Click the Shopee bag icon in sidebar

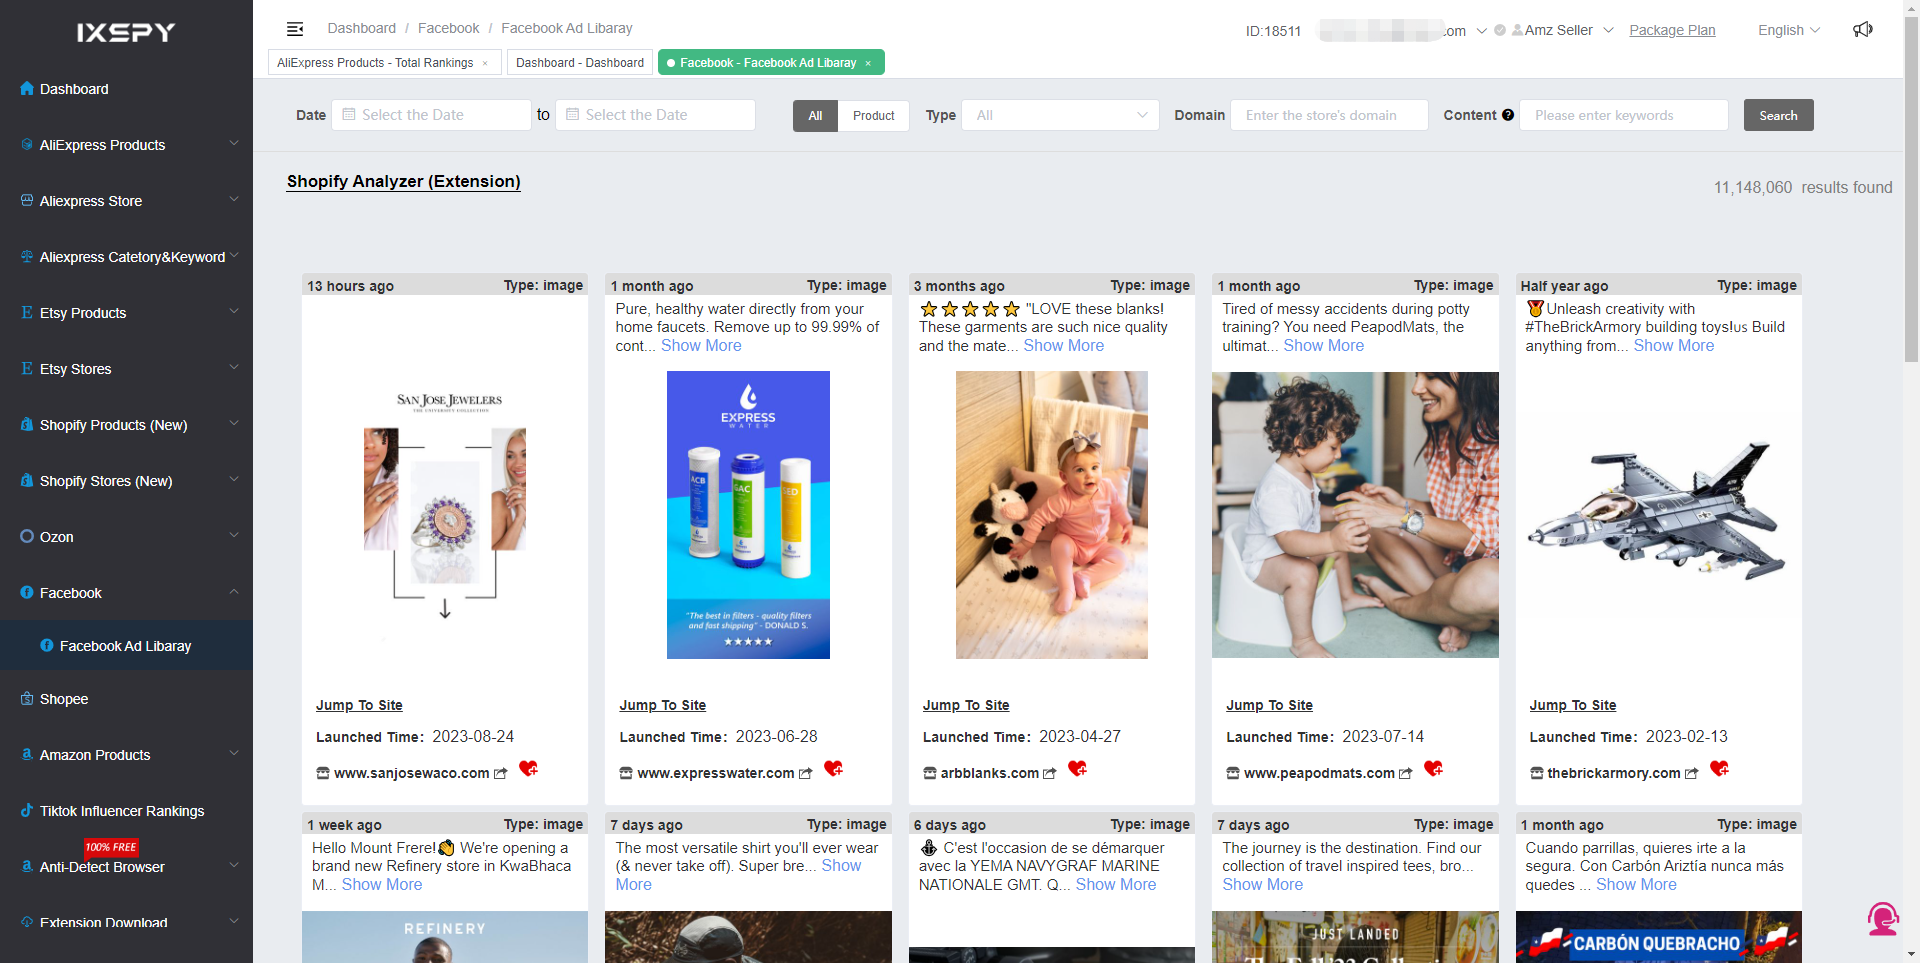(x=27, y=699)
